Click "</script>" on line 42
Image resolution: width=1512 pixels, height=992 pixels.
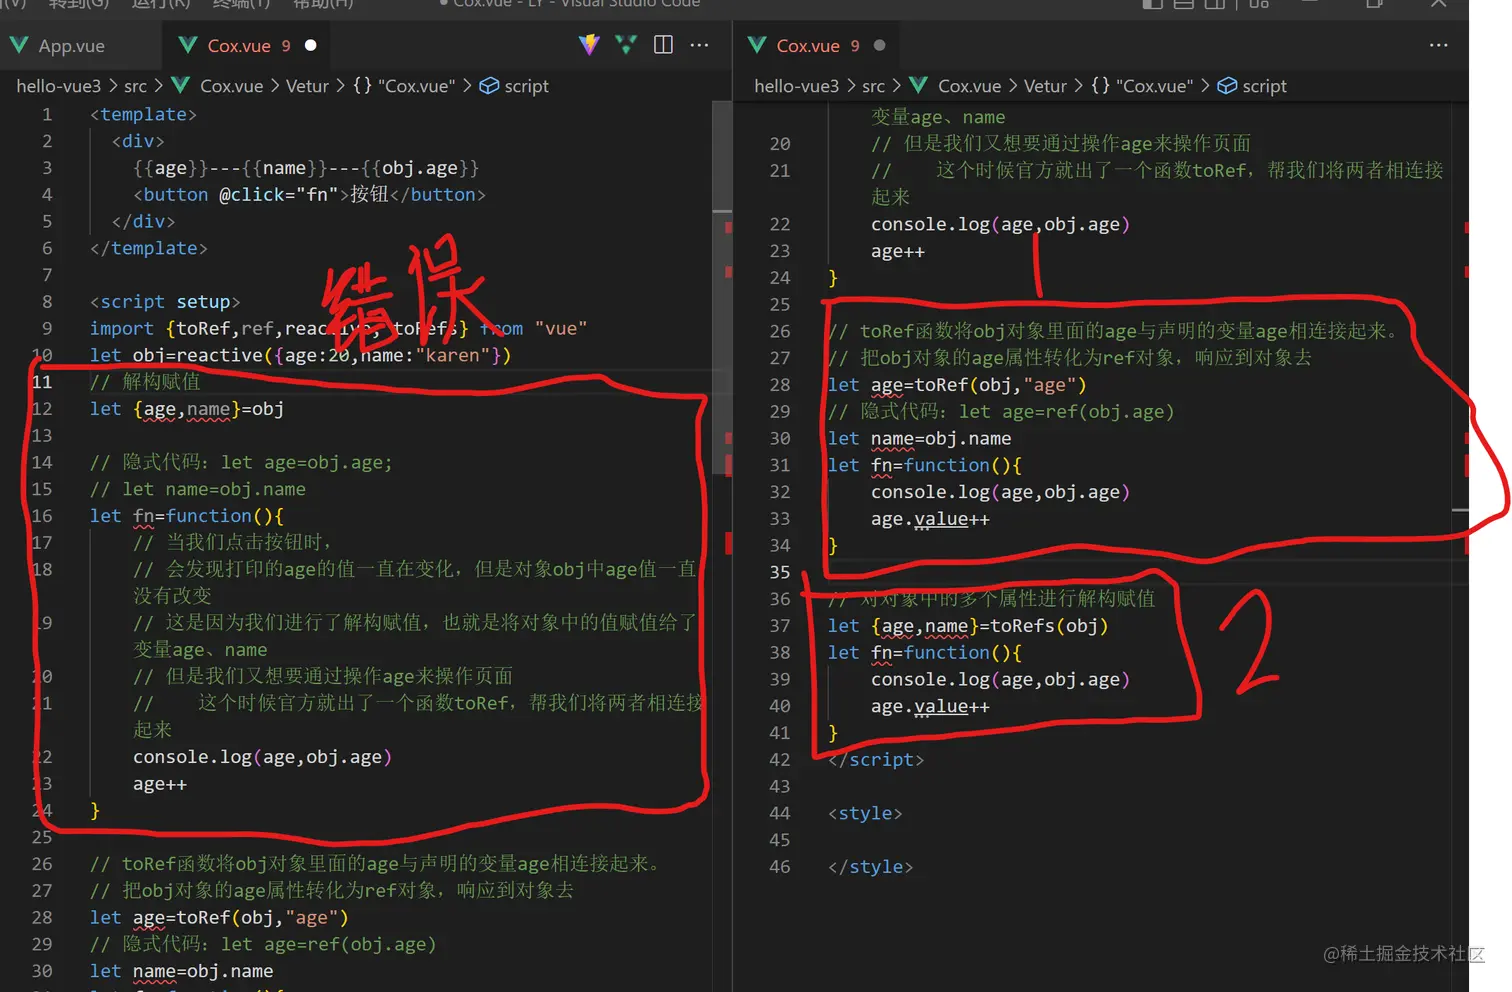[x=876, y=760]
